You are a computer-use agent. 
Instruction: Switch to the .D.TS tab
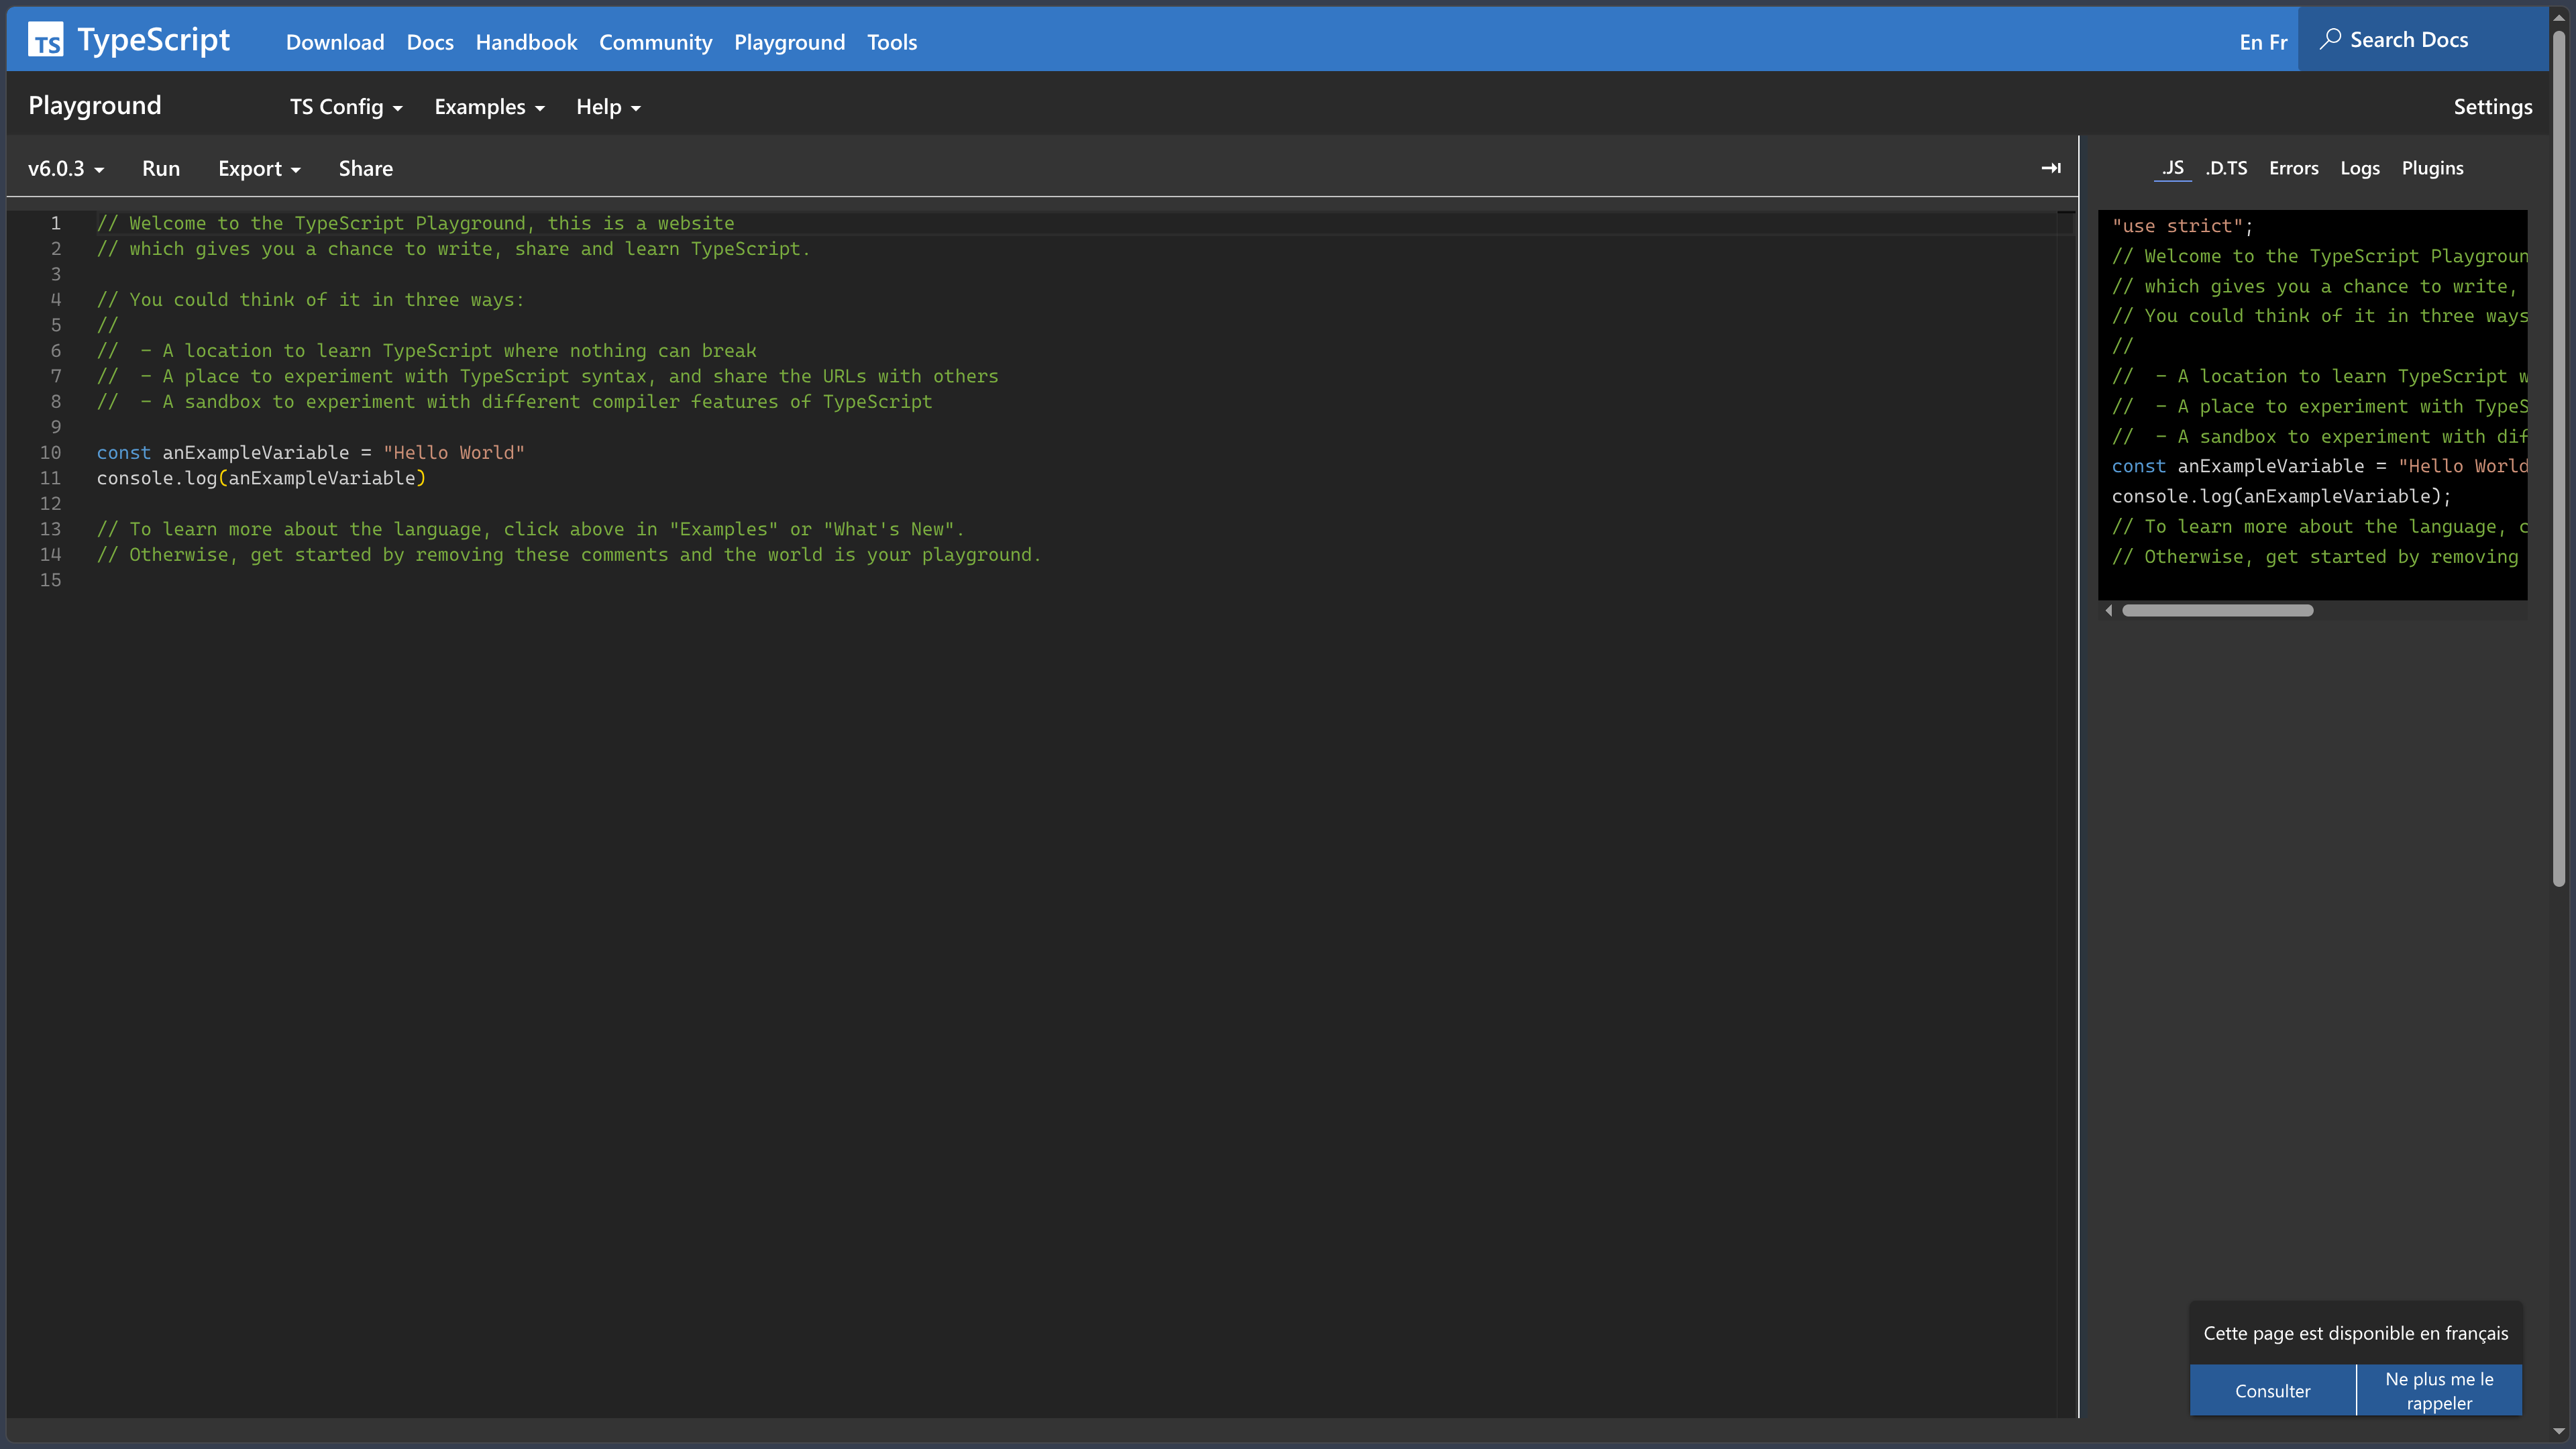pyautogui.click(x=2226, y=168)
